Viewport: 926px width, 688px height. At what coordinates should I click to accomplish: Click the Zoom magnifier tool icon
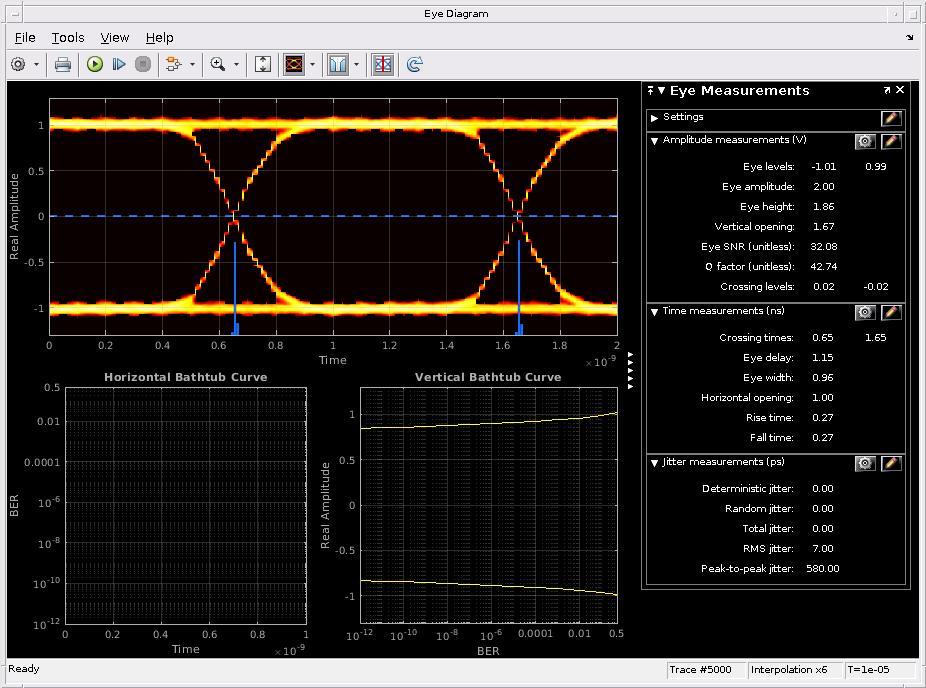click(217, 64)
